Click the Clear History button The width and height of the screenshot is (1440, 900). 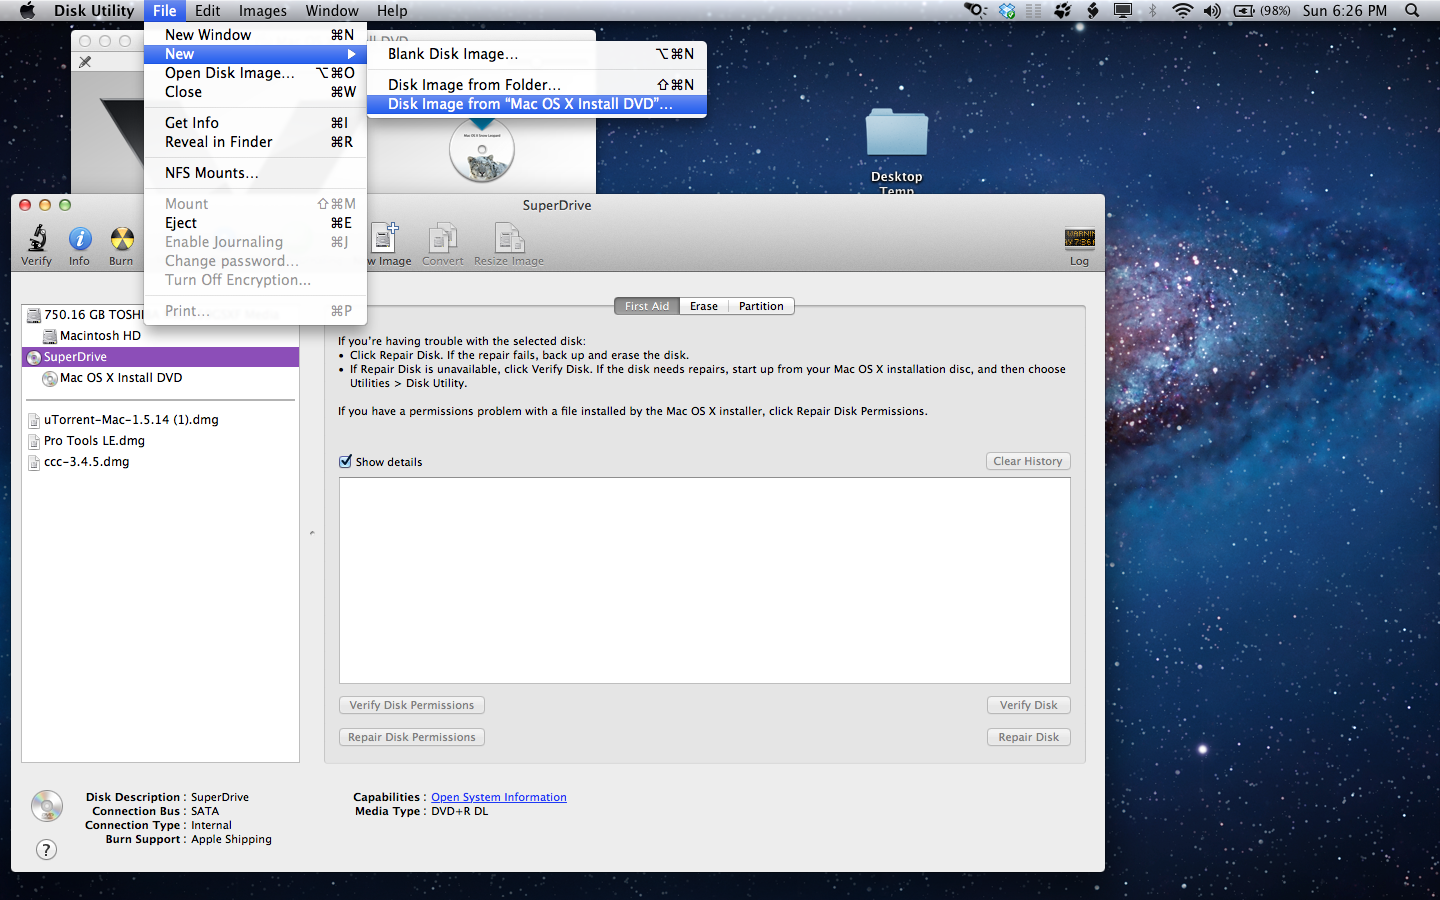coord(1028,461)
